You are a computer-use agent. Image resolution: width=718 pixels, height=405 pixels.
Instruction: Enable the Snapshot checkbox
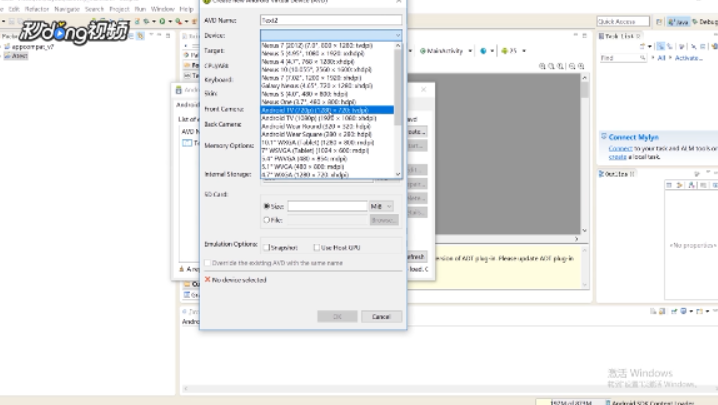[267, 247]
